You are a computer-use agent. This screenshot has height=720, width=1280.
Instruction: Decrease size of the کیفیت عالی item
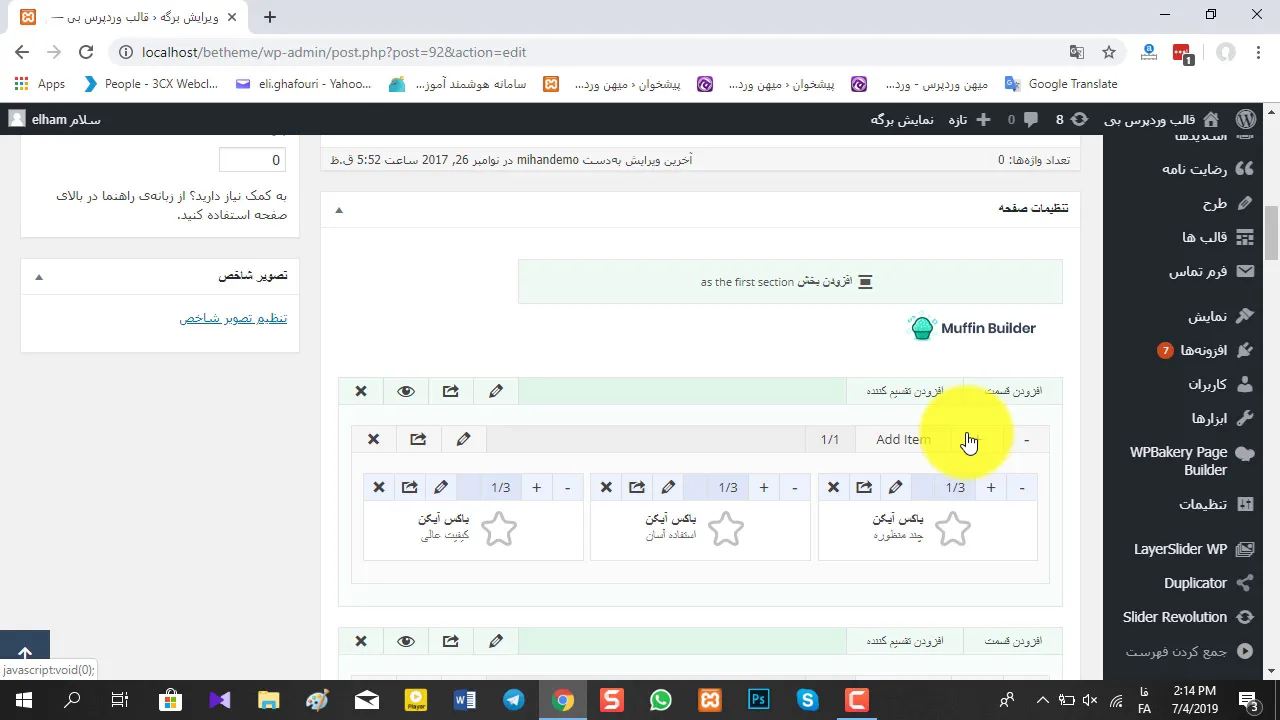[x=568, y=487]
